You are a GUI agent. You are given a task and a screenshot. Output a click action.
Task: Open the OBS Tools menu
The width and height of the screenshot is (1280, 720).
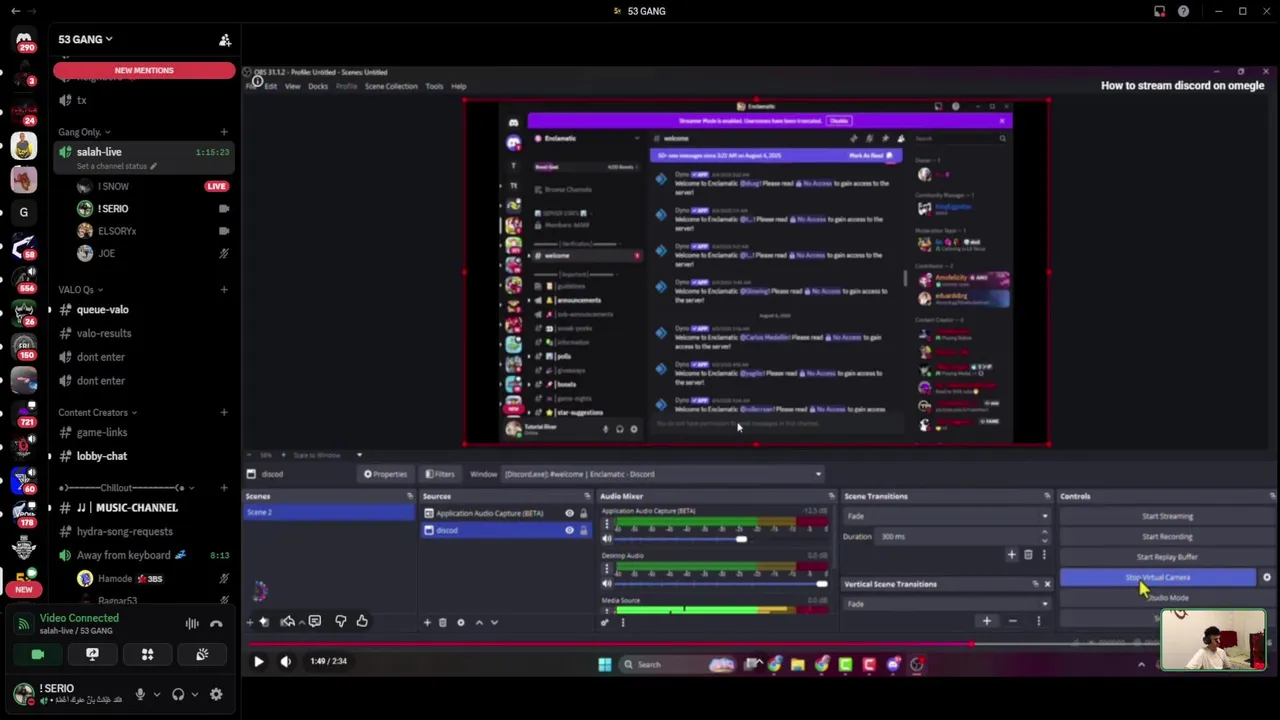tap(434, 86)
